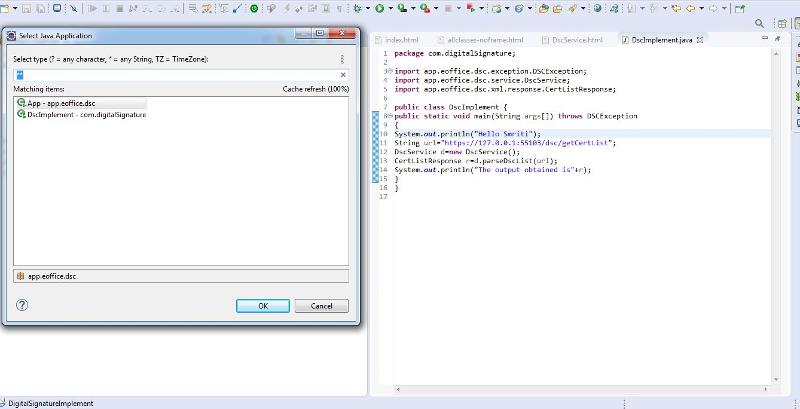
Task: Click the green Coverage circle icon
Action: (254, 8)
